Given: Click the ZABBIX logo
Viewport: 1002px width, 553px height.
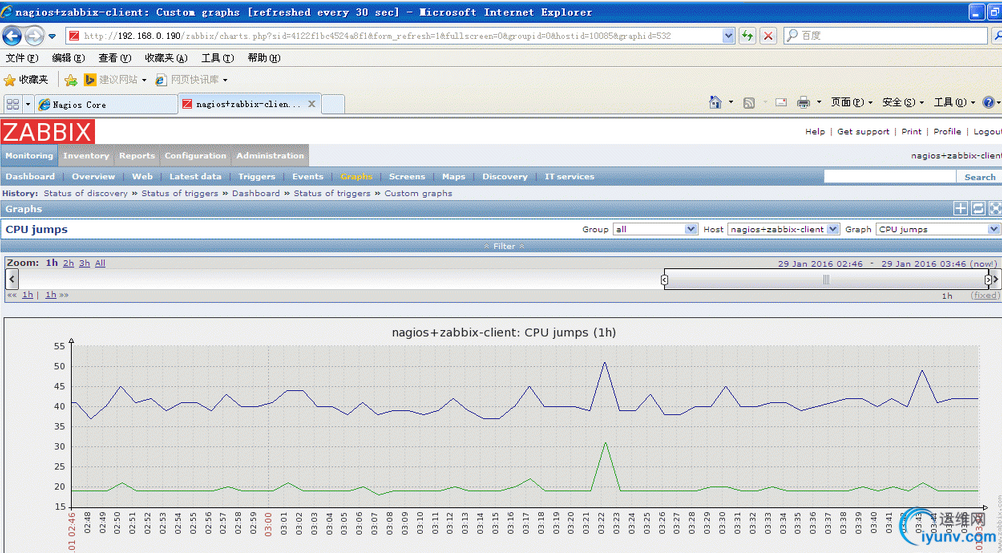Looking at the screenshot, I should 48,132.
